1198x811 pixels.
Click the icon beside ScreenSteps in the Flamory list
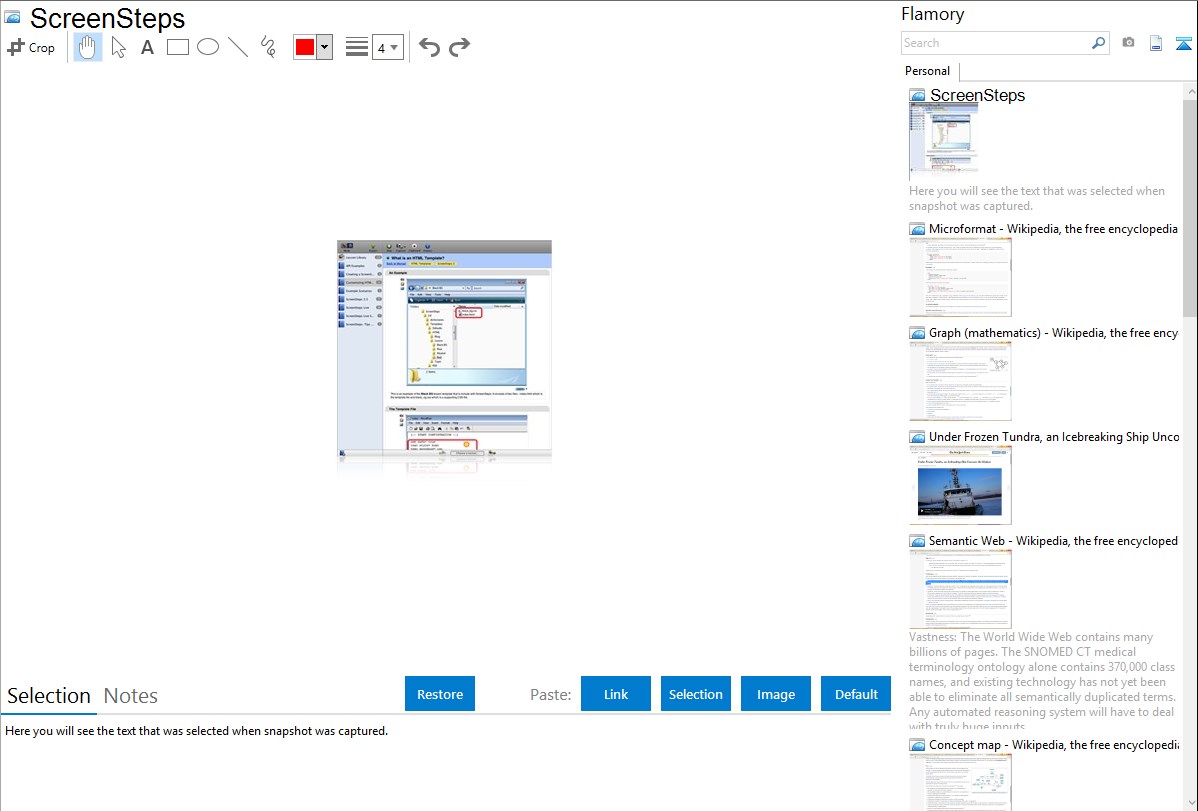point(917,96)
